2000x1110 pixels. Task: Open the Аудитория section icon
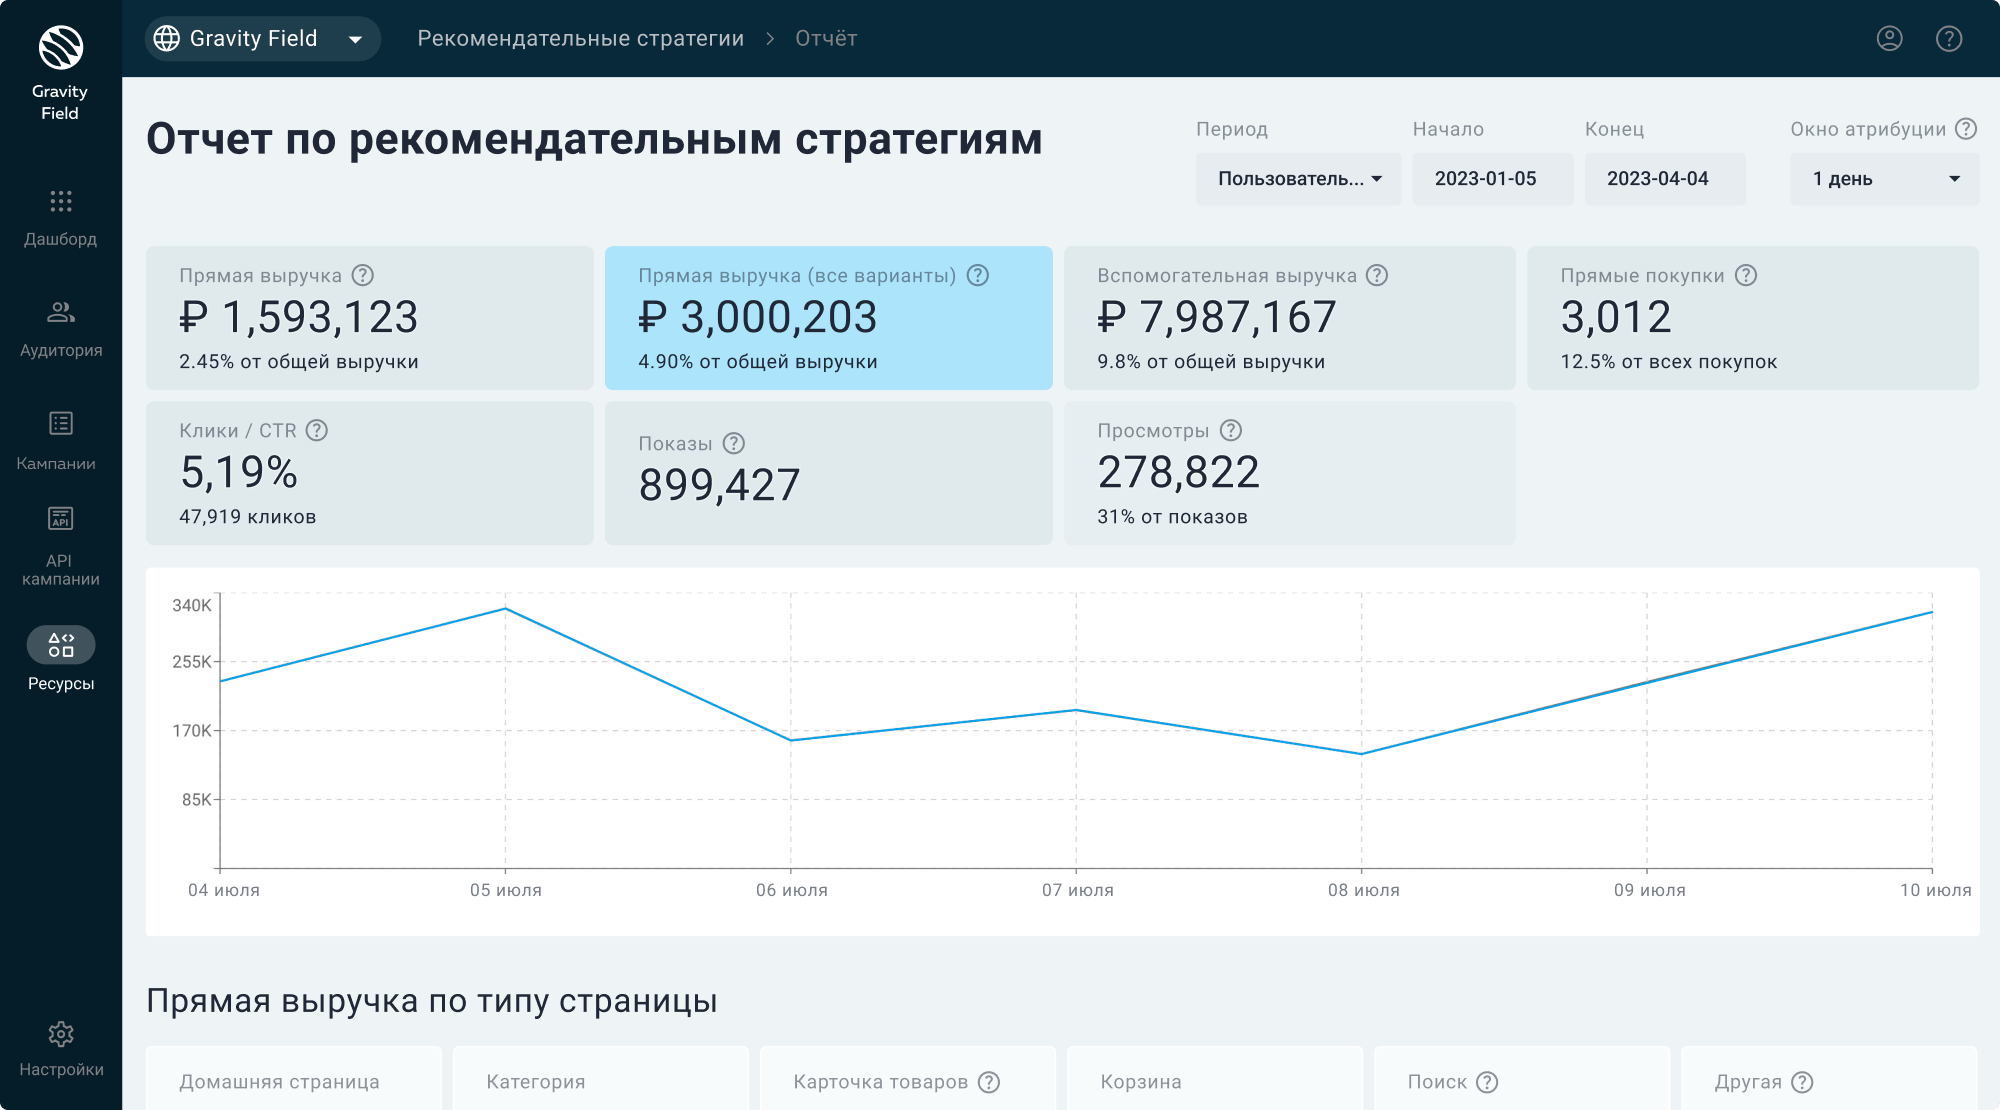tap(61, 313)
